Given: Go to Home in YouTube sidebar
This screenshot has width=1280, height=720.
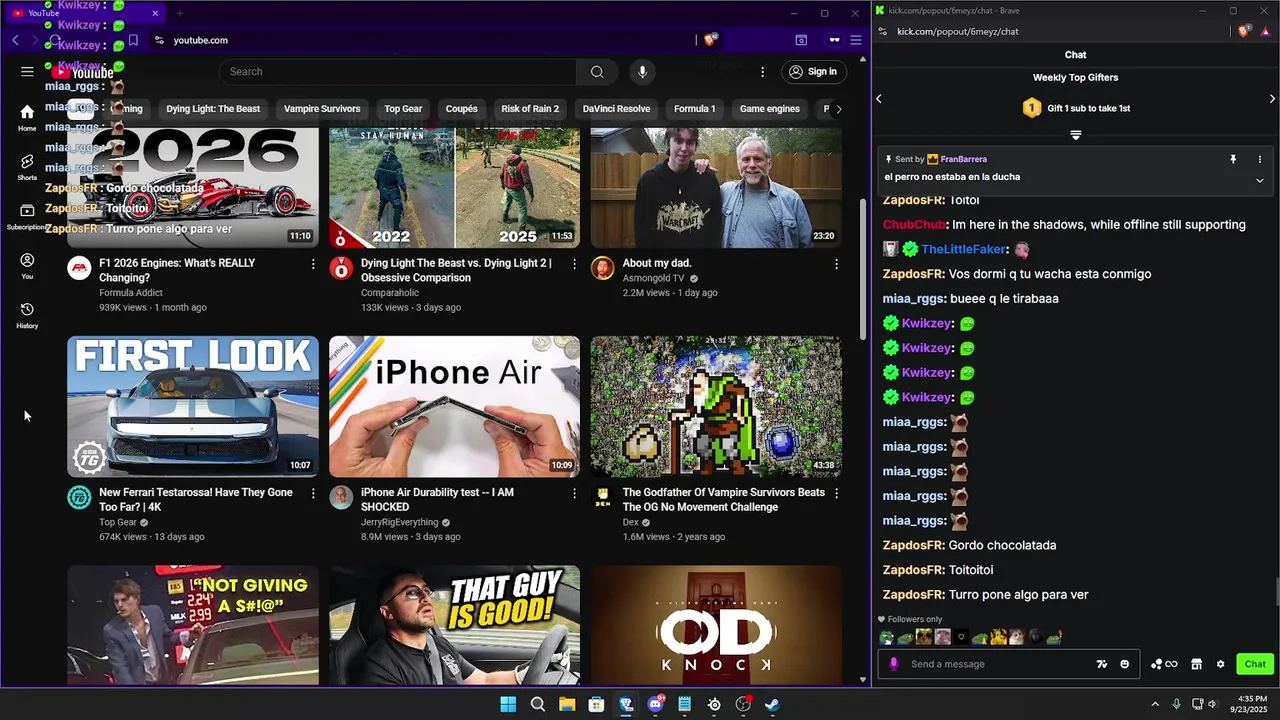Looking at the screenshot, I should coord(27,117).
